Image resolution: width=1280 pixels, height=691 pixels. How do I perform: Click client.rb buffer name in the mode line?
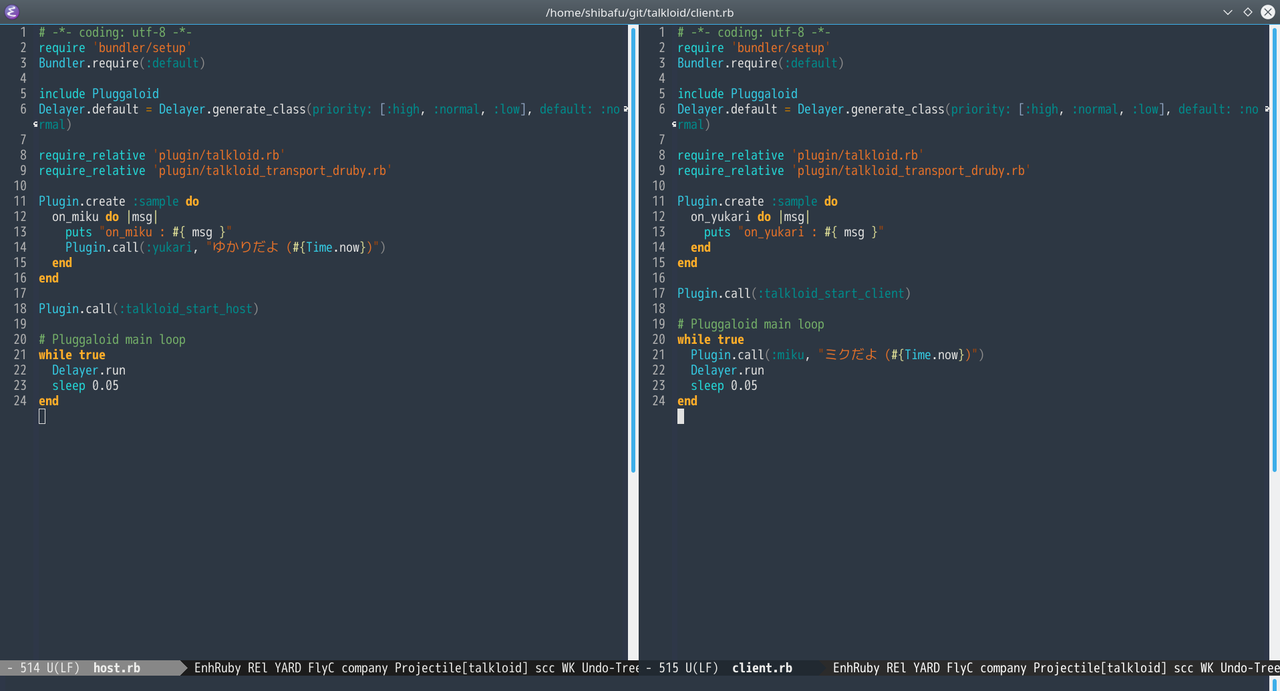(x=762, y=667)
